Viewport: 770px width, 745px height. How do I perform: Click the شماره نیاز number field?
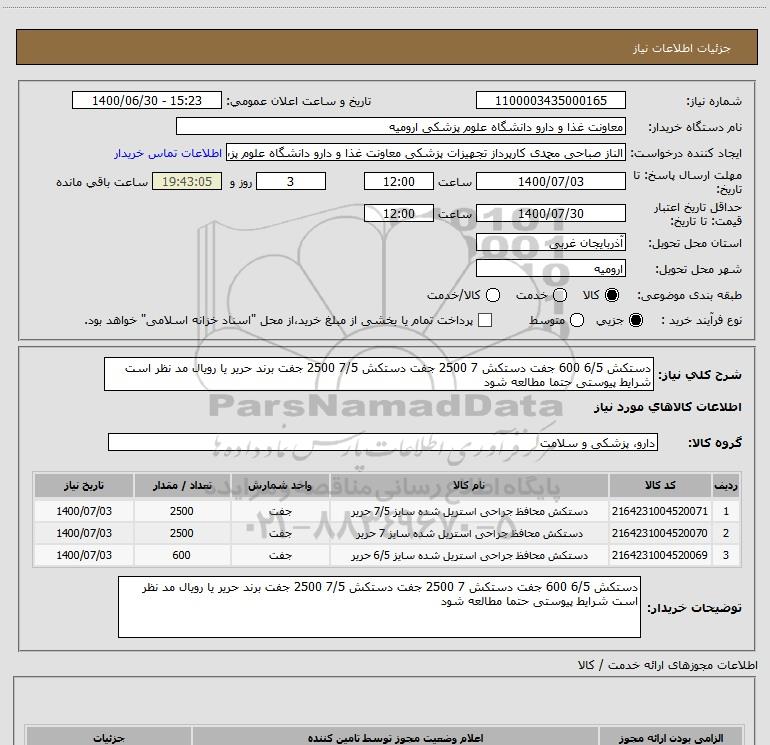(x=550, y=101)
